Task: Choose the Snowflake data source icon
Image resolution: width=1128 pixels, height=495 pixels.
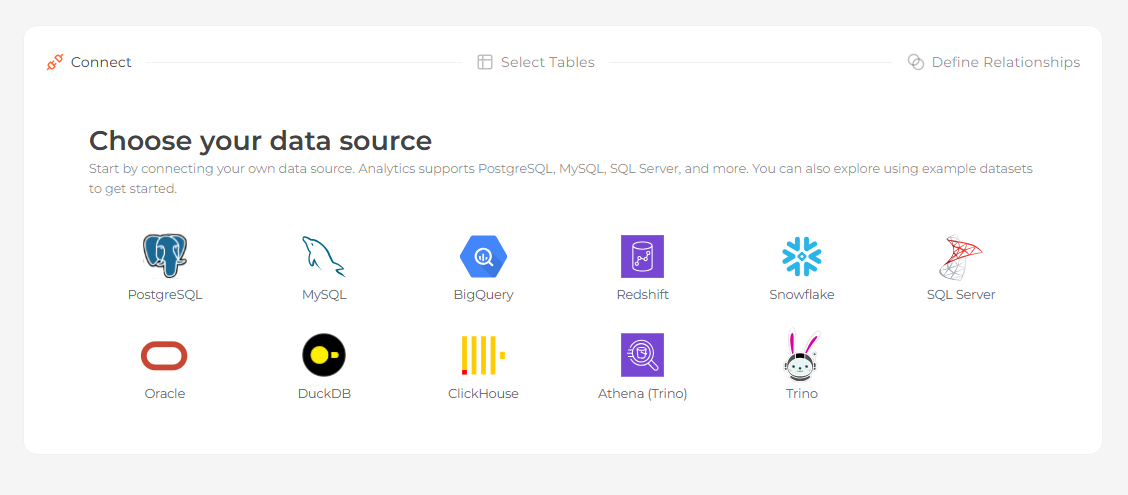Action: point(801,256)
